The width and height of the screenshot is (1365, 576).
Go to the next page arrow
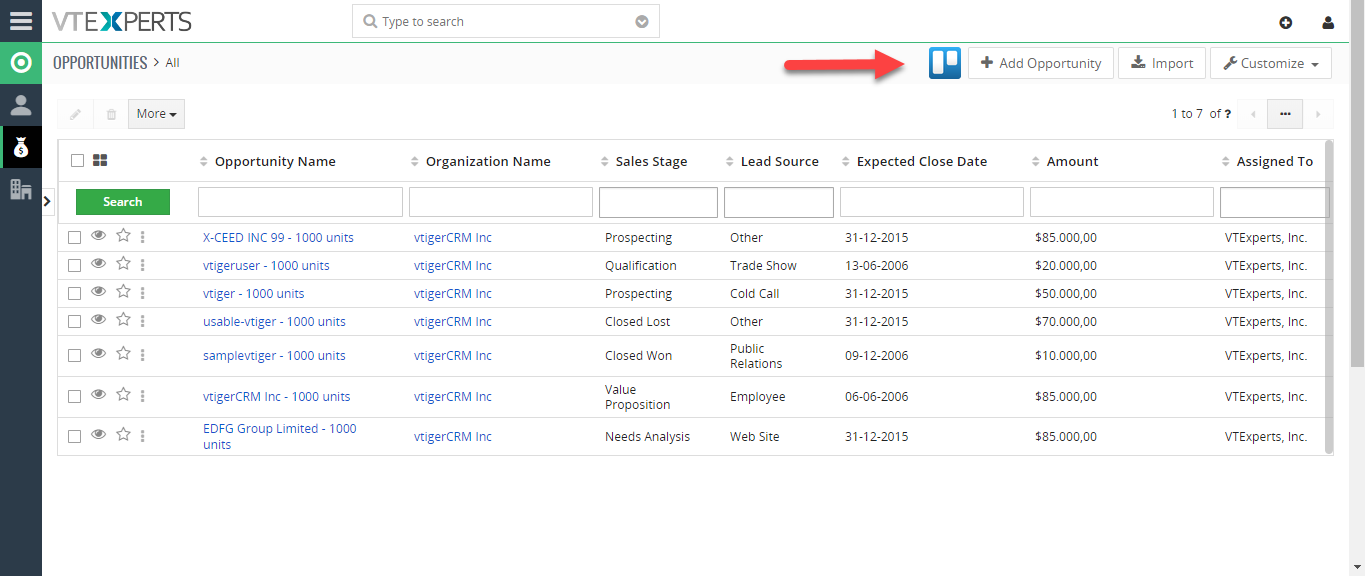[1318, 114]
